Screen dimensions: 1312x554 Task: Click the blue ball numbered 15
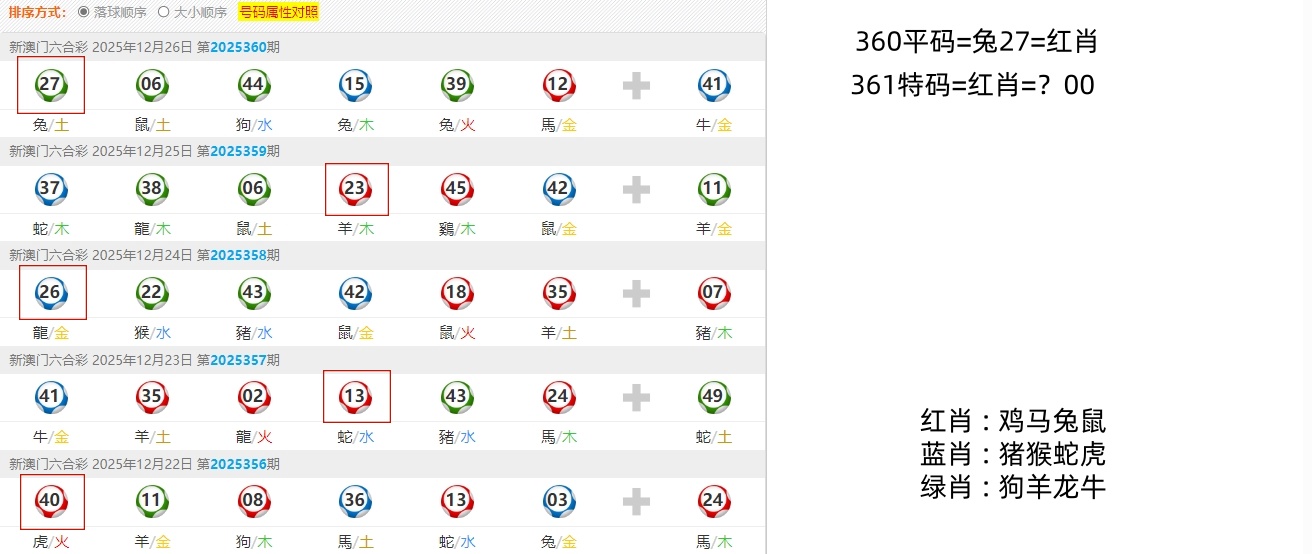pos(355,85)
